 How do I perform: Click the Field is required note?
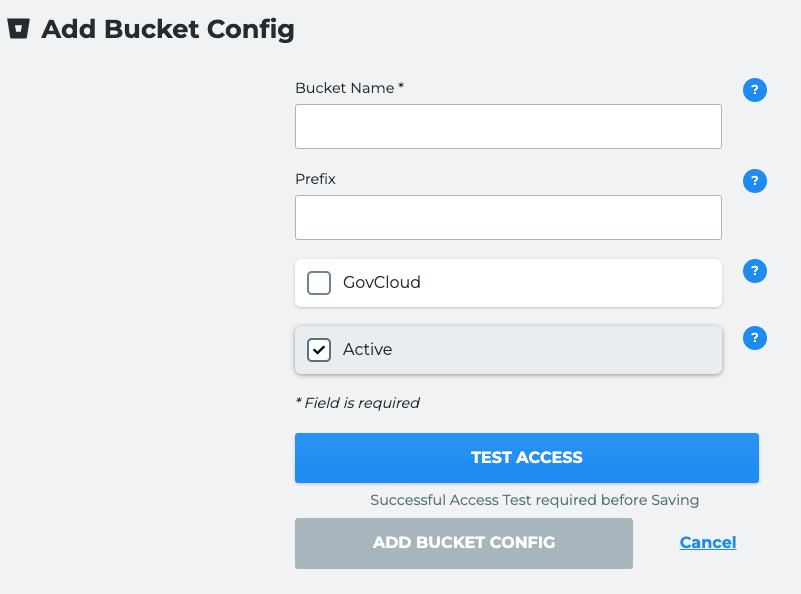coord(357,403)
